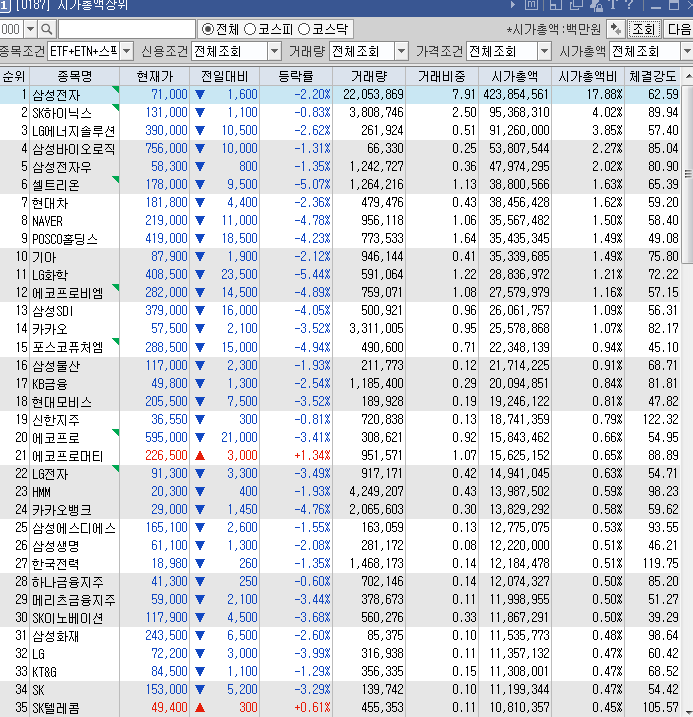Click the screen lock icon in title bar
Viewport: 693px width, 717px height.
[596, 5]
